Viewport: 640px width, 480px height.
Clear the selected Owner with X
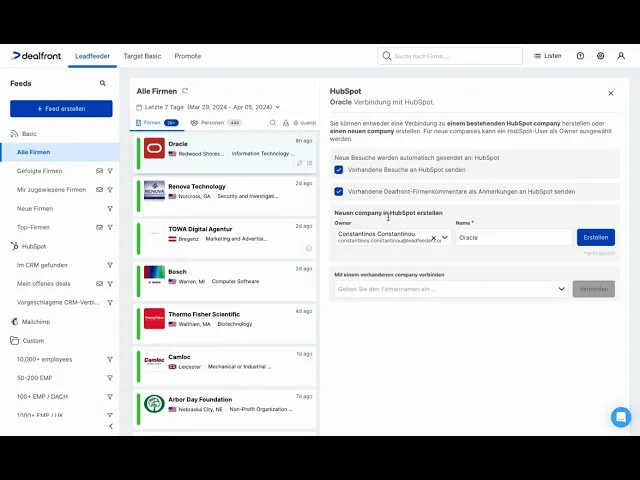click(x=433, y=238)
